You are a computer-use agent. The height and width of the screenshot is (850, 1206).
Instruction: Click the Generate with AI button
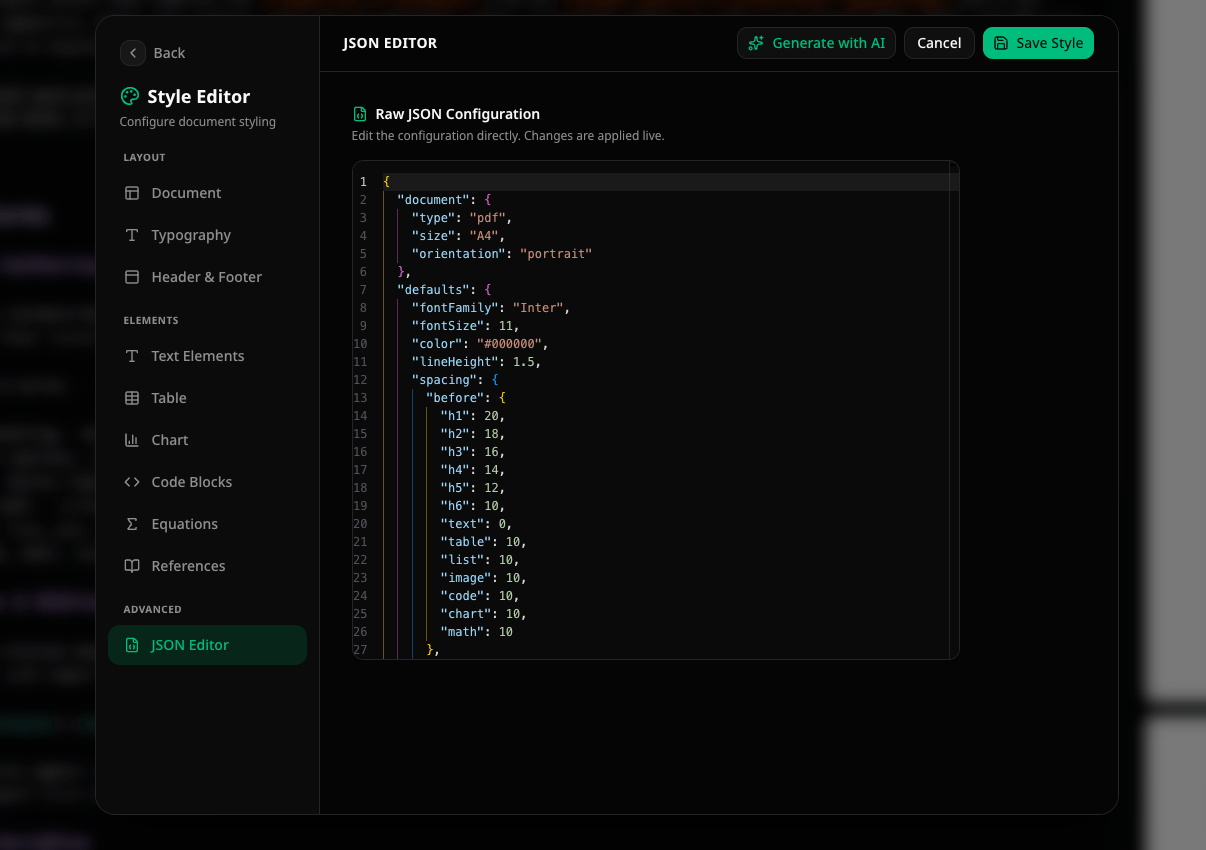(x=817, y=43)
